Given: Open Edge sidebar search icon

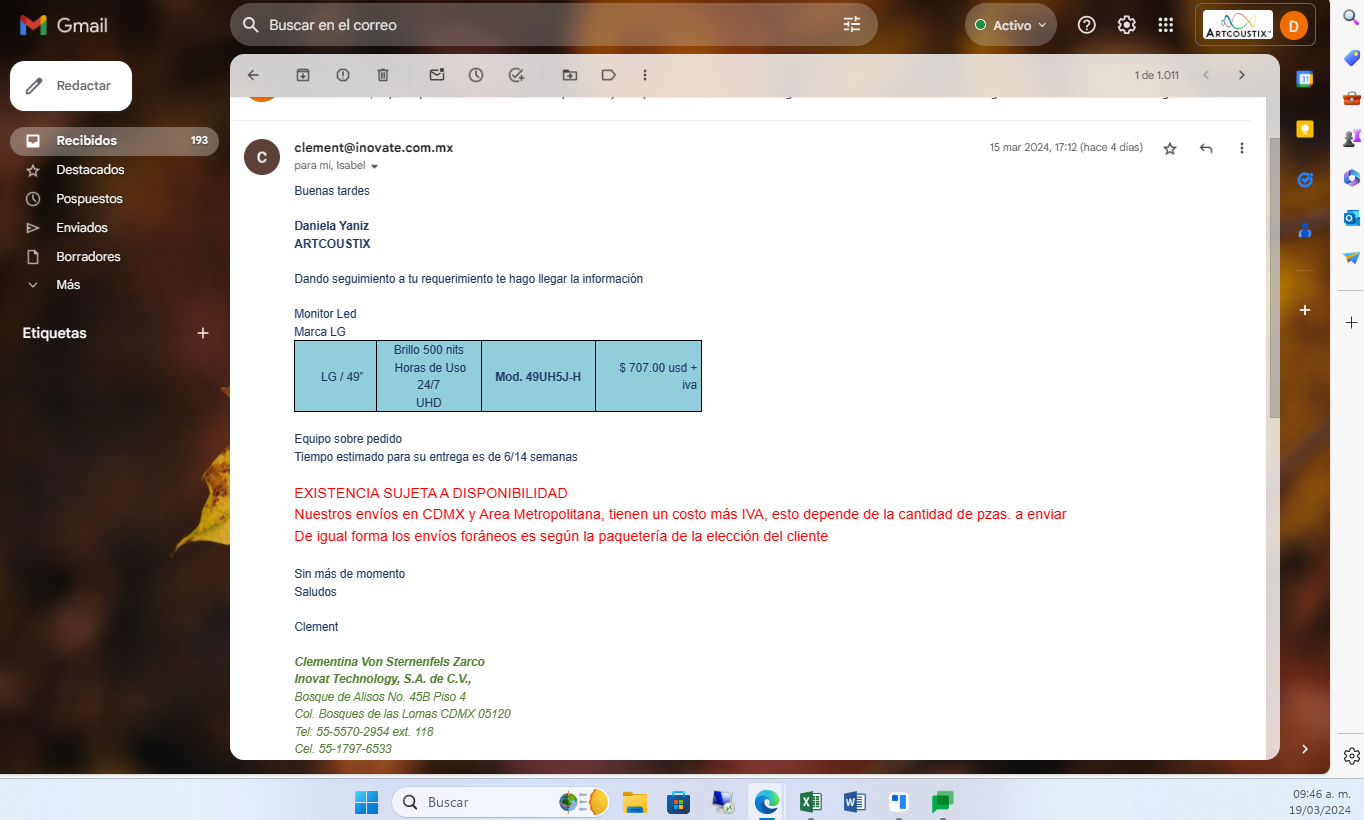Looking at the screenshot, I should coord(1351,17).
